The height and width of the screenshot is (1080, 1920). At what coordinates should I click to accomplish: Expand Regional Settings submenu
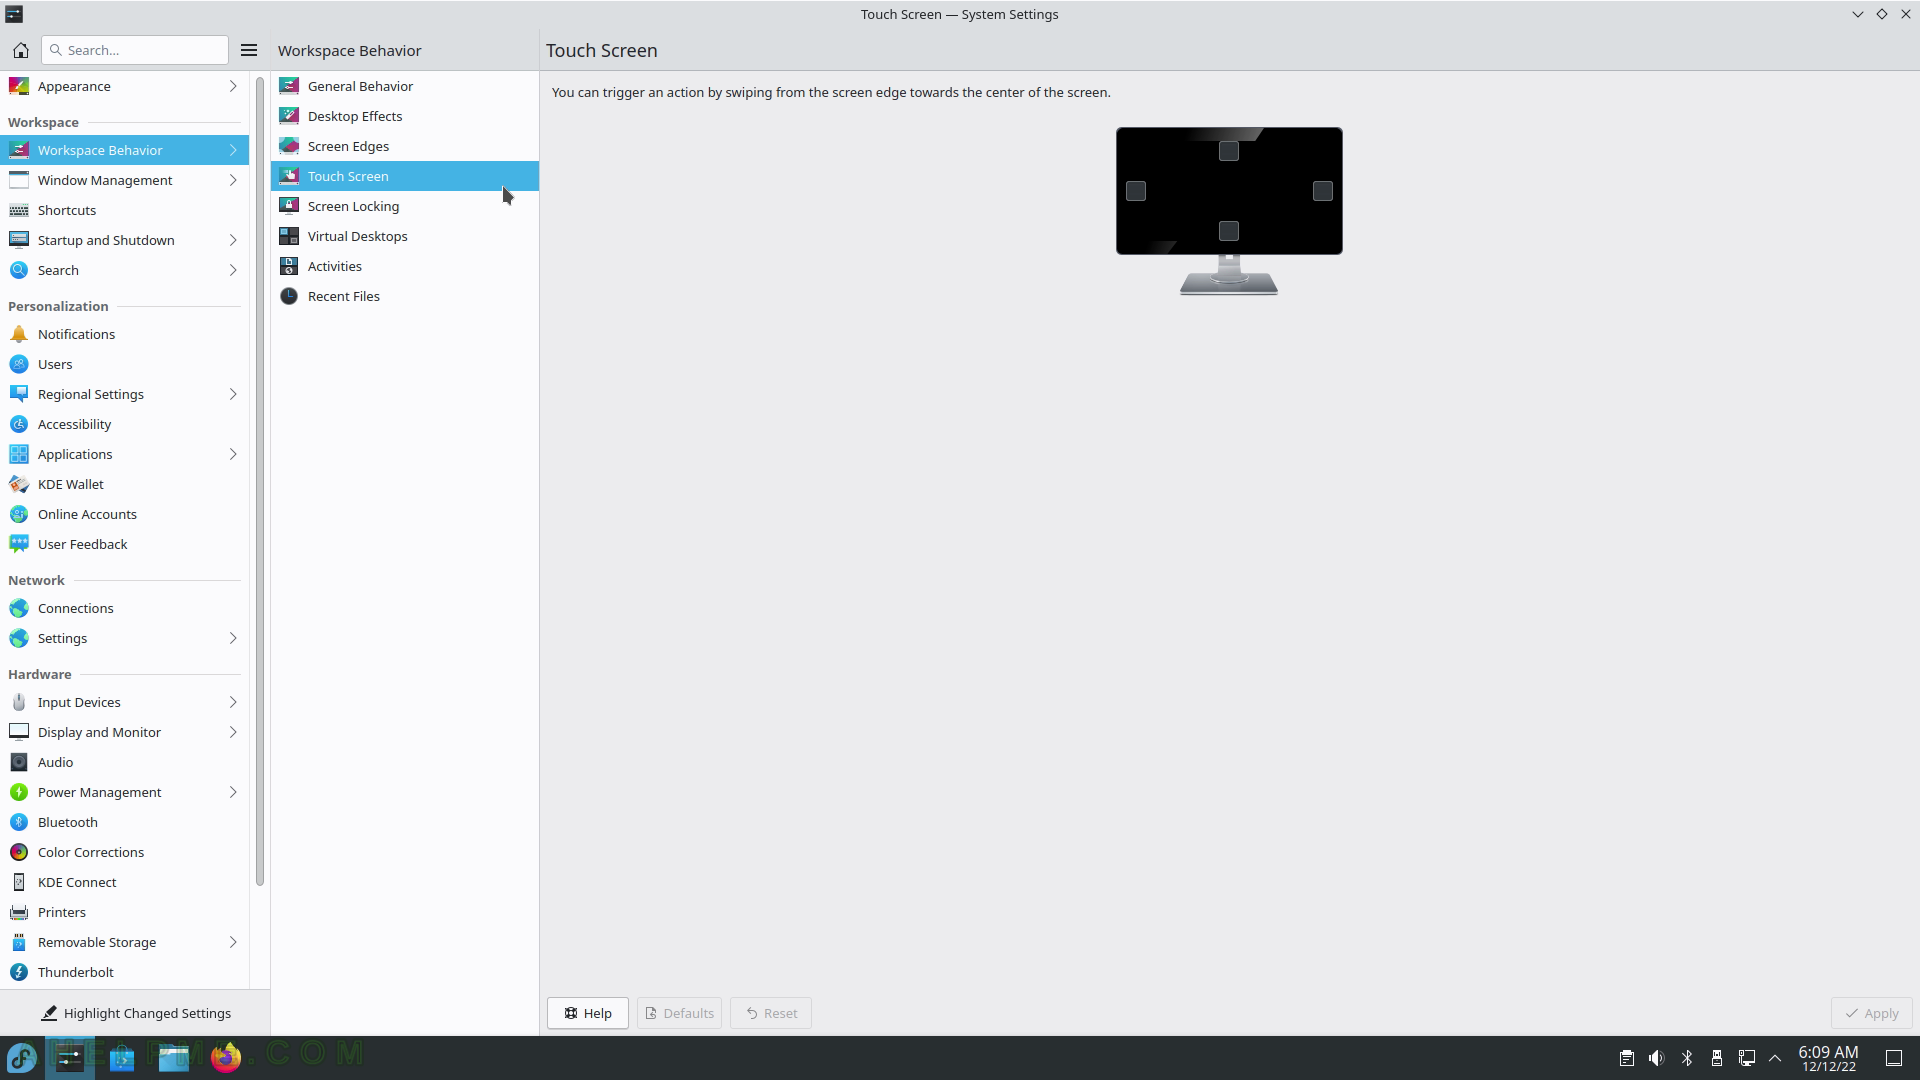233,394
